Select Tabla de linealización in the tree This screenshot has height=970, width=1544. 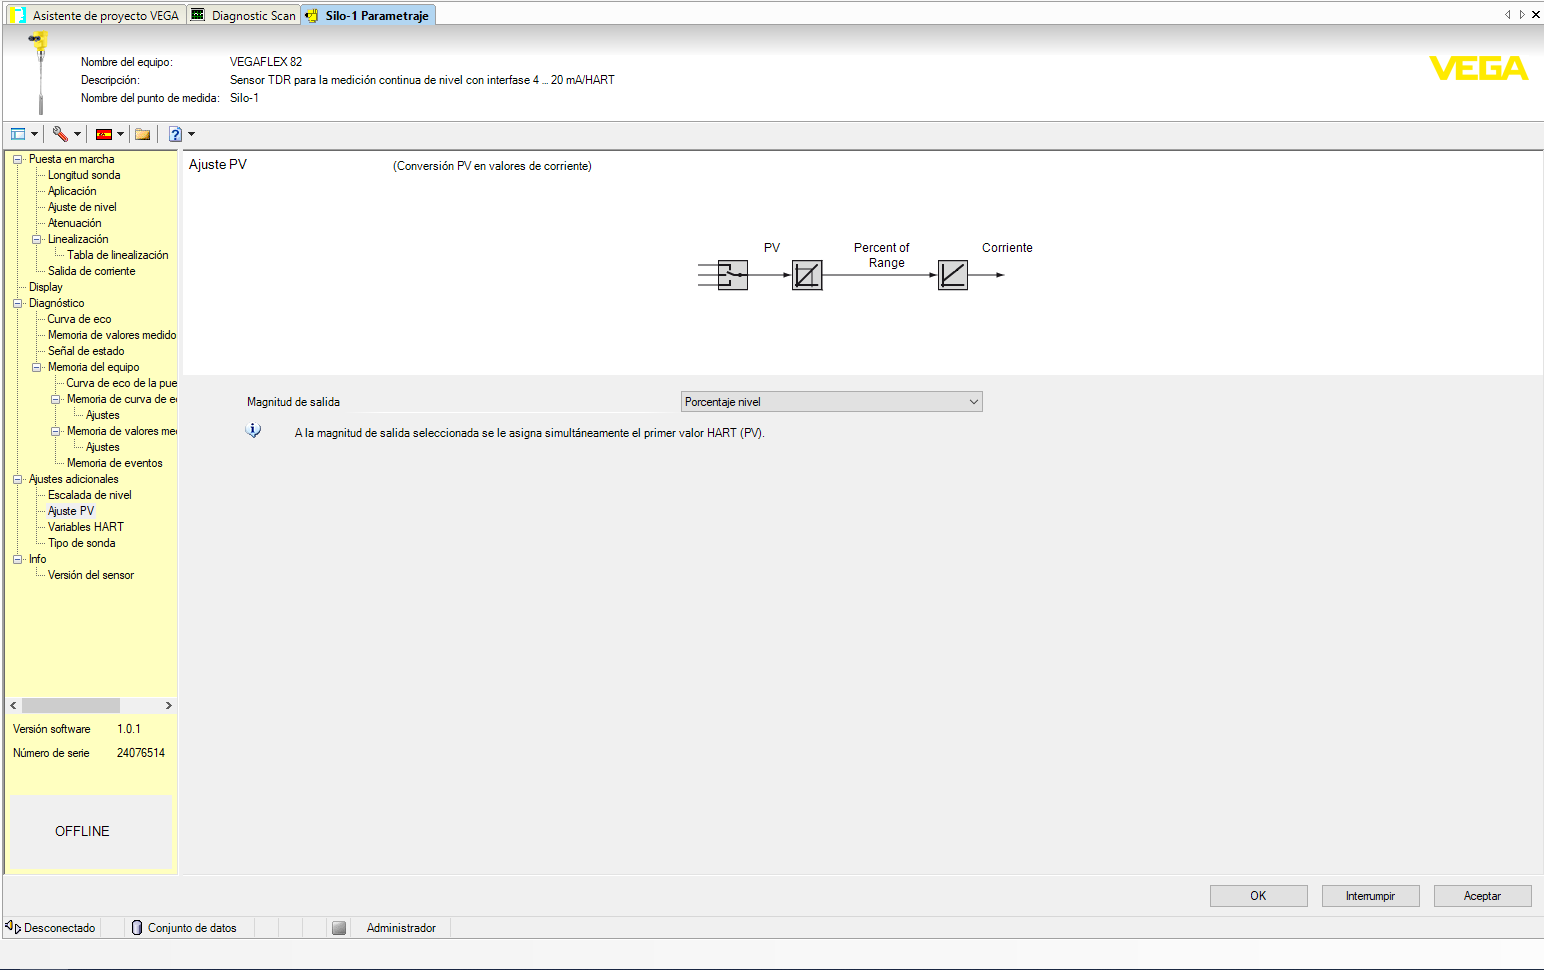120,254
